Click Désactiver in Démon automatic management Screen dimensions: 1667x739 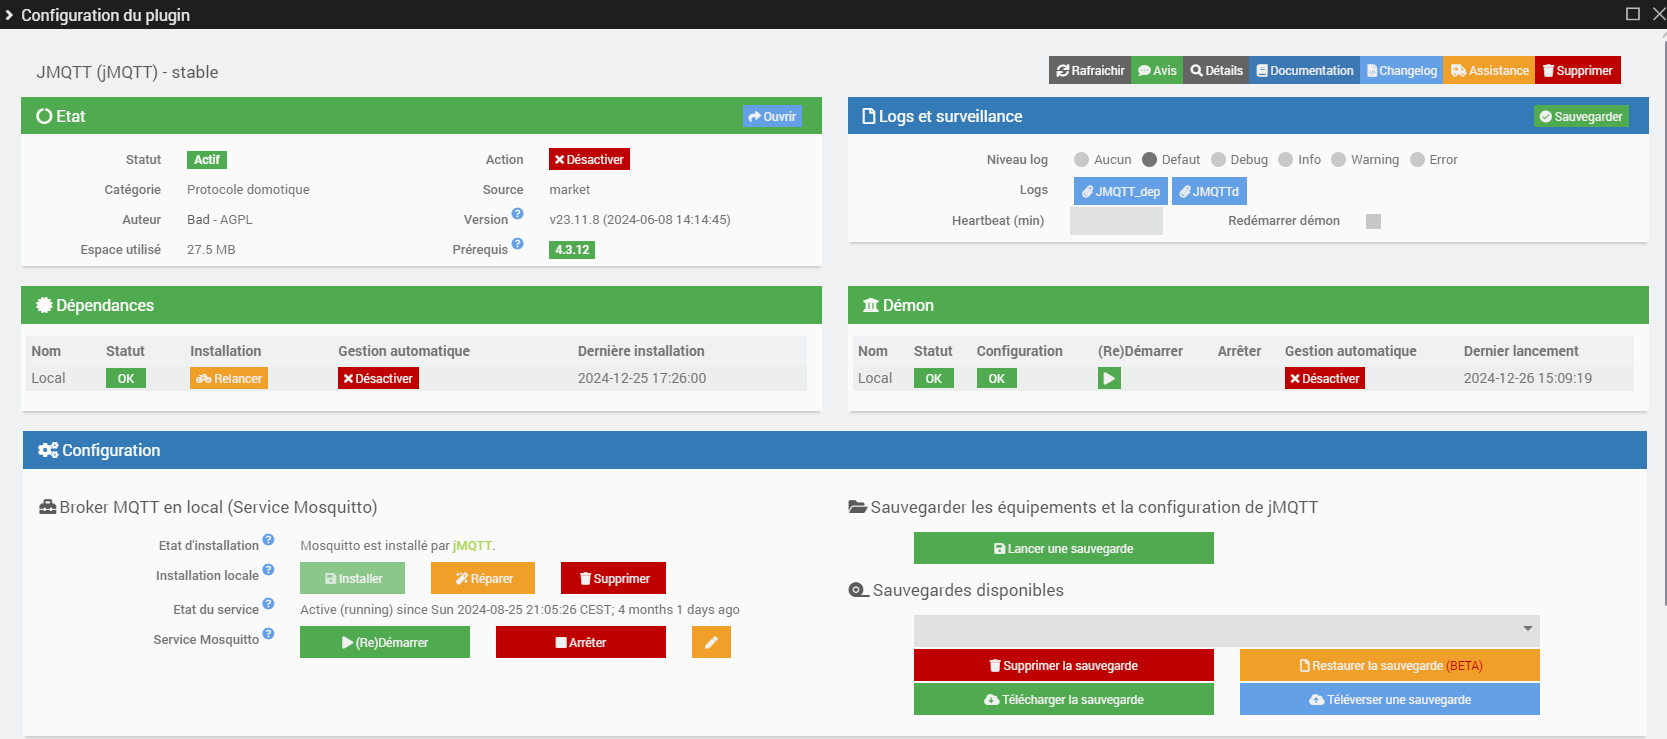coord(1325,378)
